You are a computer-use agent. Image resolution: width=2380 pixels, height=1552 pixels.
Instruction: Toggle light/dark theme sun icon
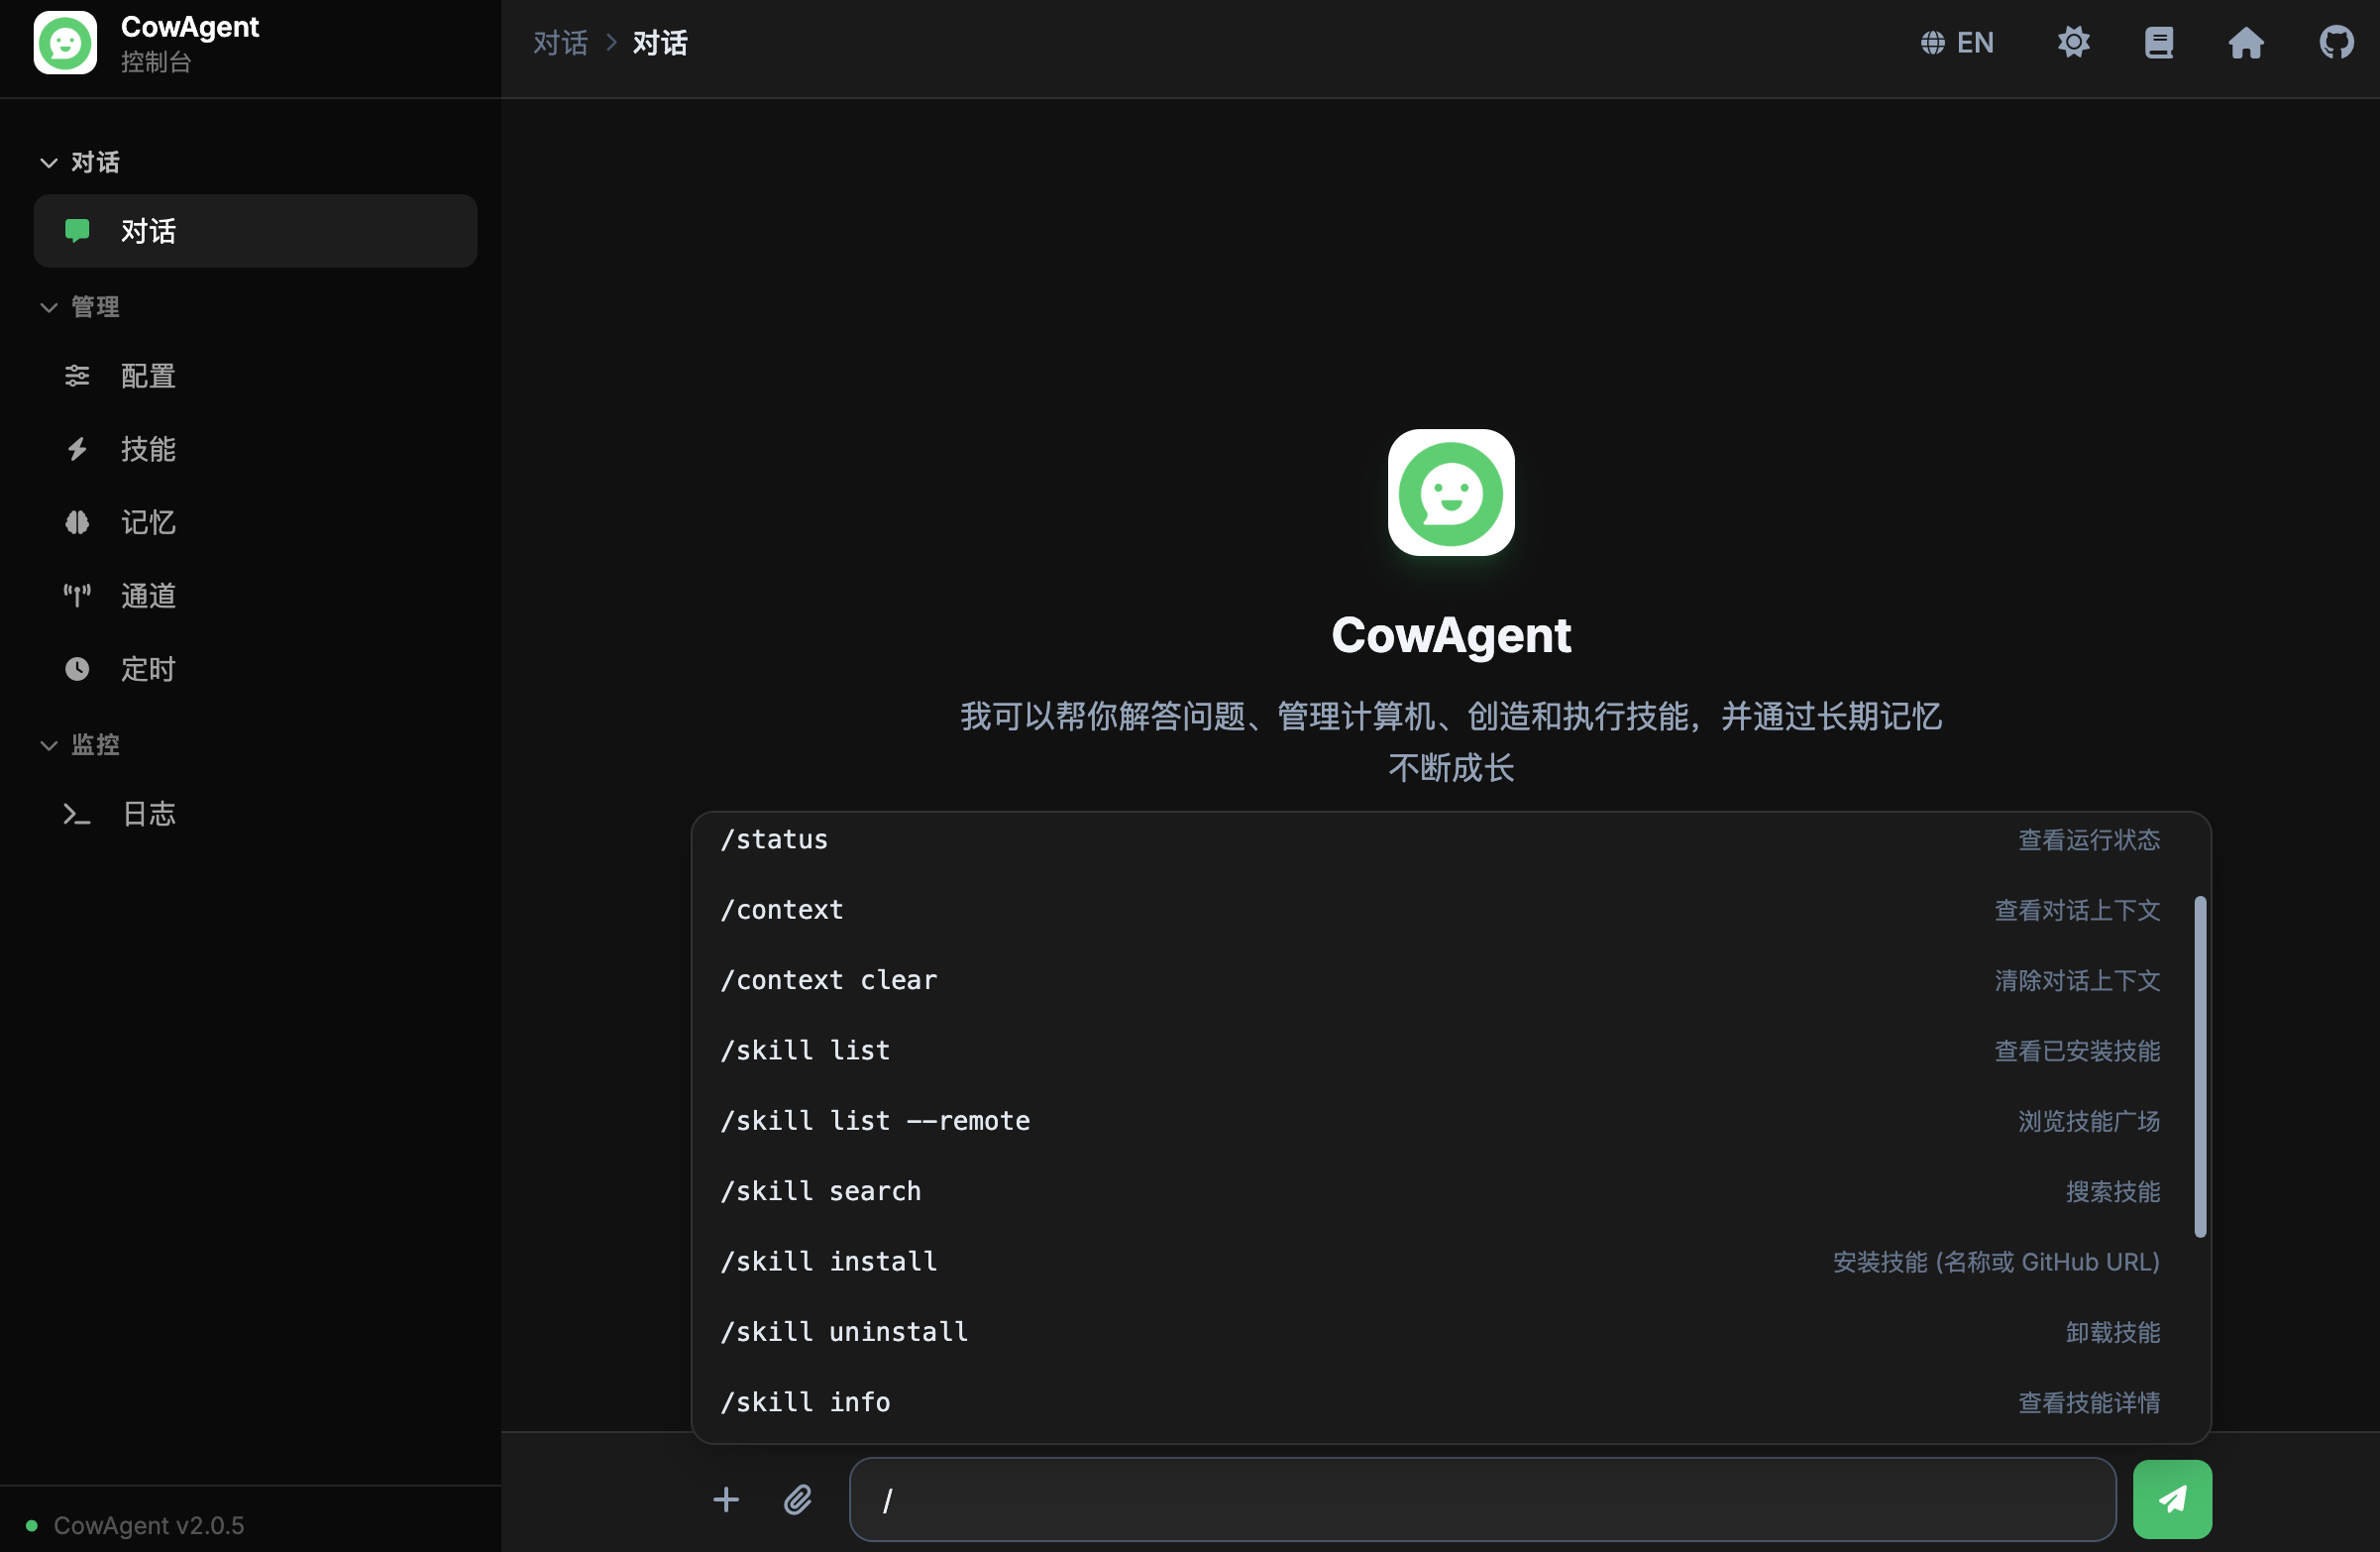point(2073,43)
